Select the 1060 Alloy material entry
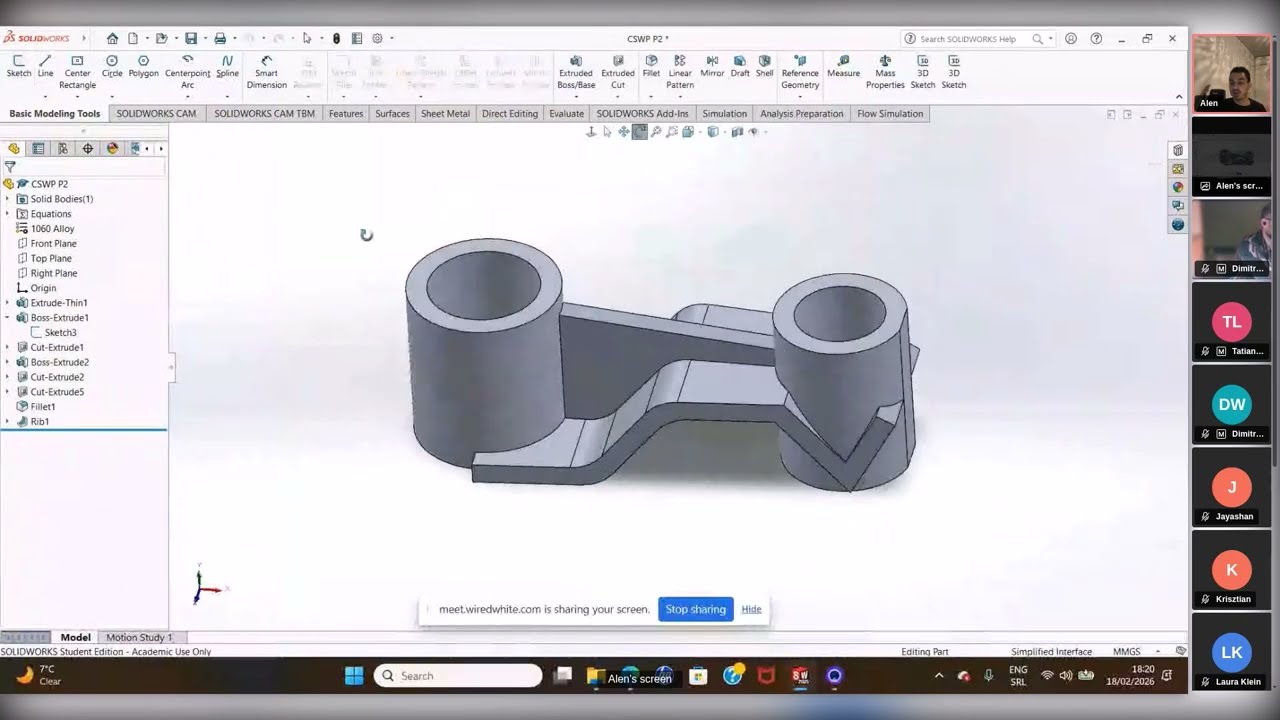This screenshot has height=720, width=1280. (52, 229)
